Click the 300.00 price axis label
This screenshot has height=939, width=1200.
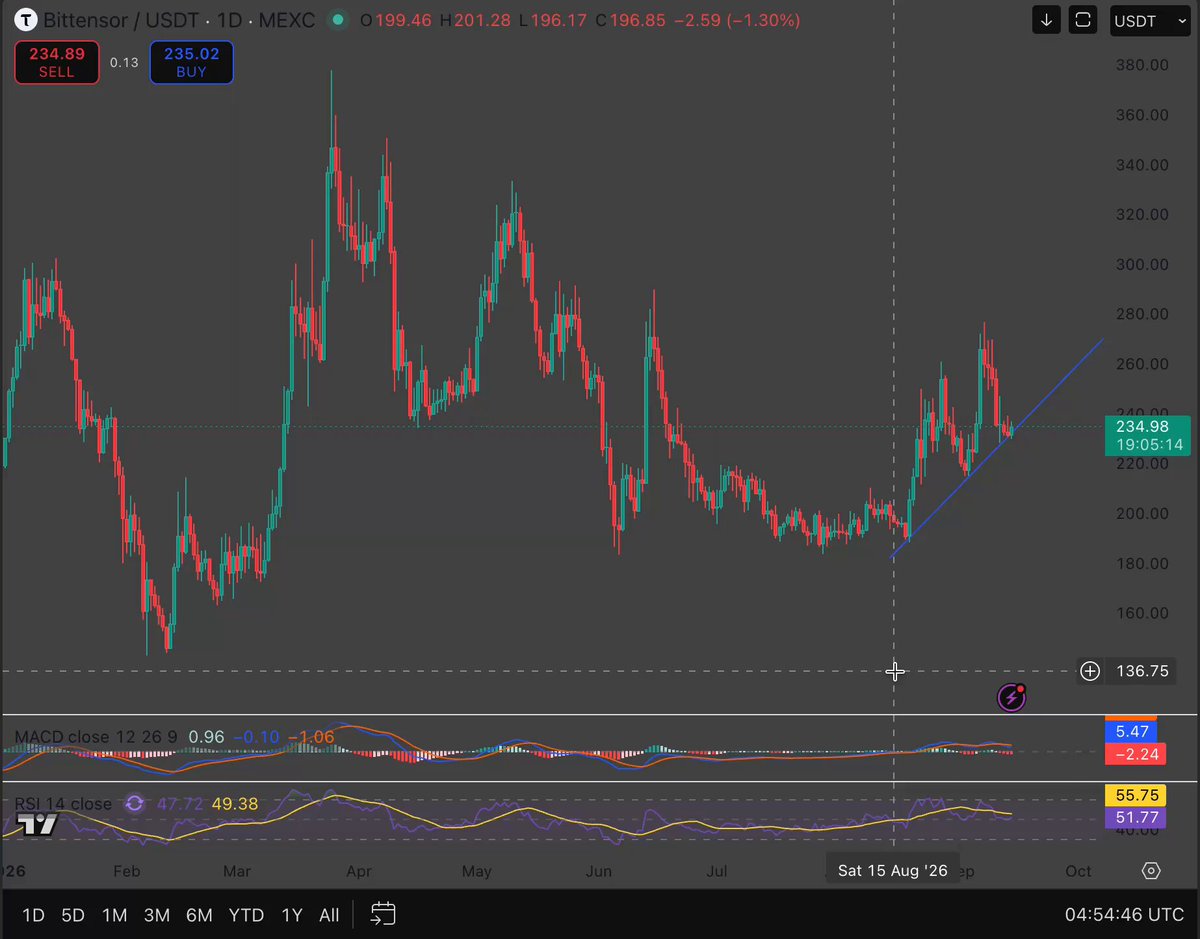[1142, 264]
